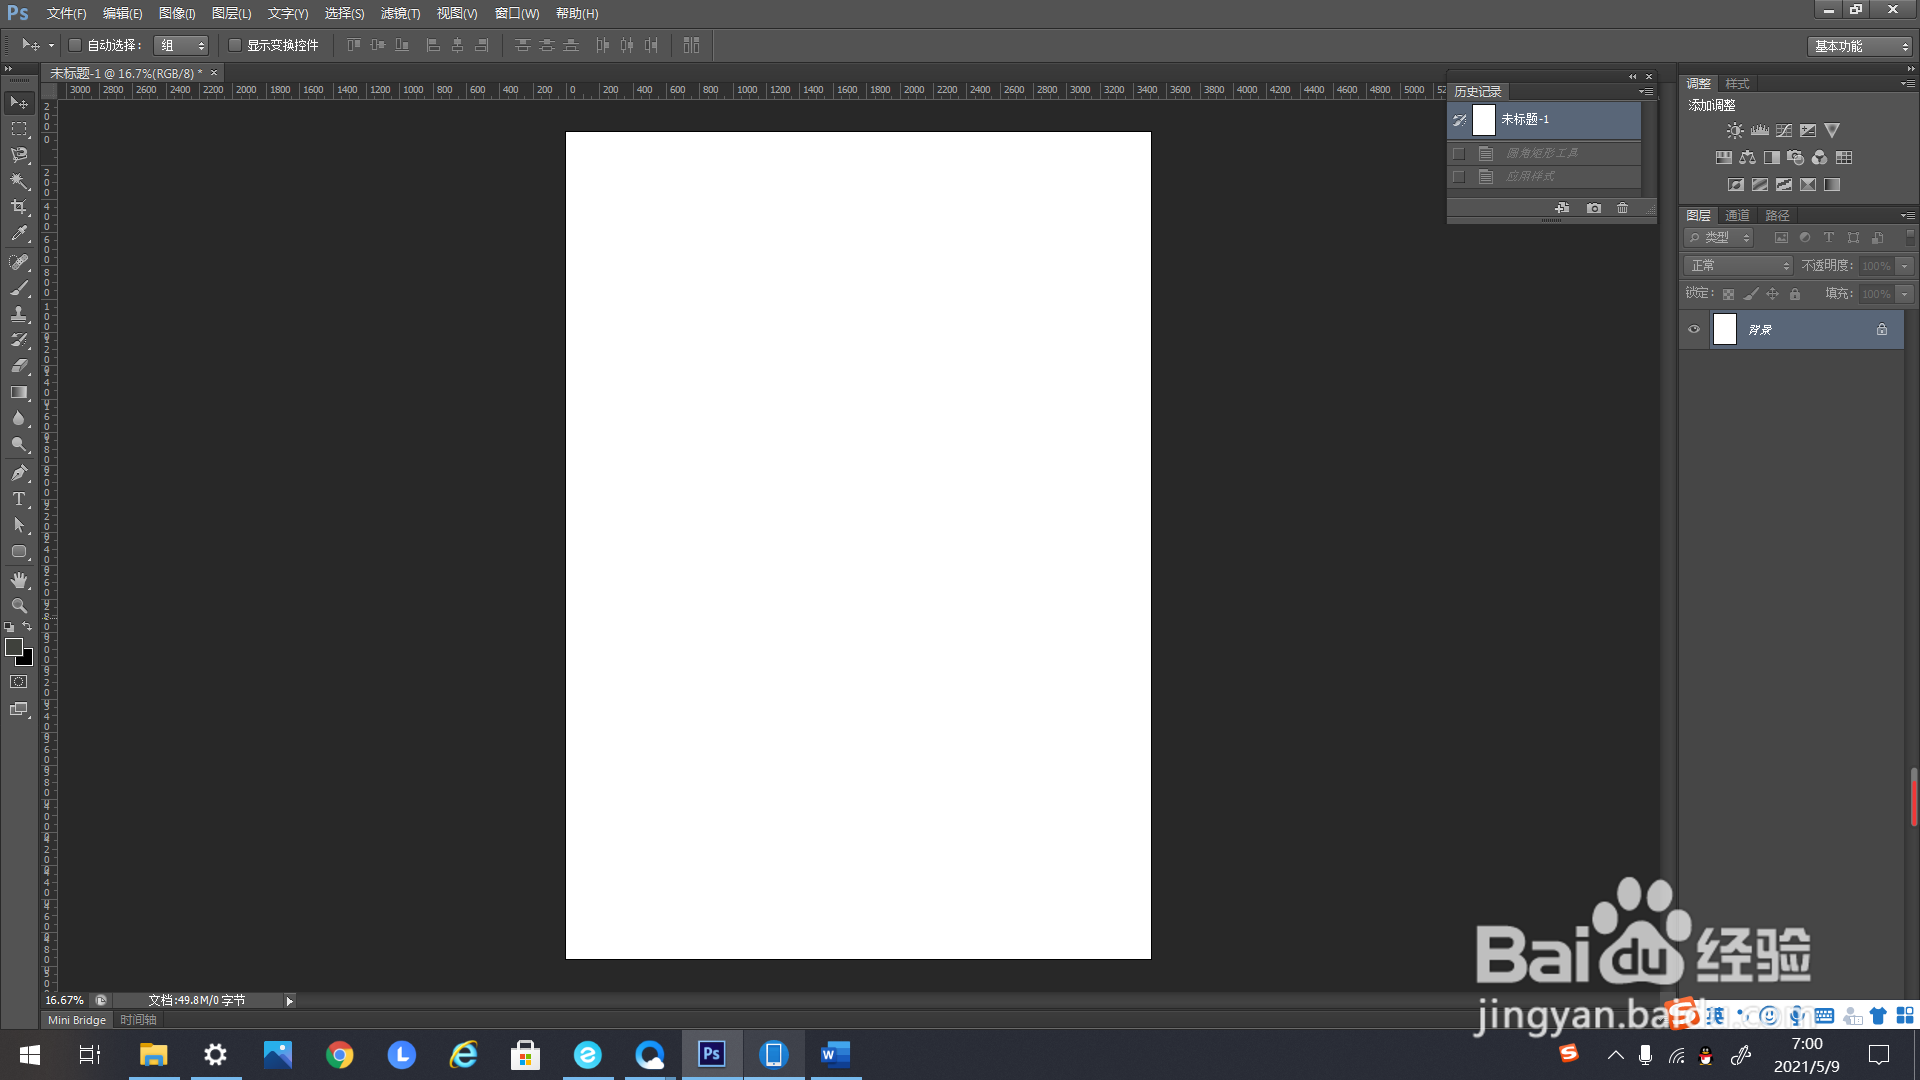Image resolution: width=1920 pixels, height=1080 pixels.
Task: Select 背景 layer thumbnail
Action: click(x=1725, y=330)
